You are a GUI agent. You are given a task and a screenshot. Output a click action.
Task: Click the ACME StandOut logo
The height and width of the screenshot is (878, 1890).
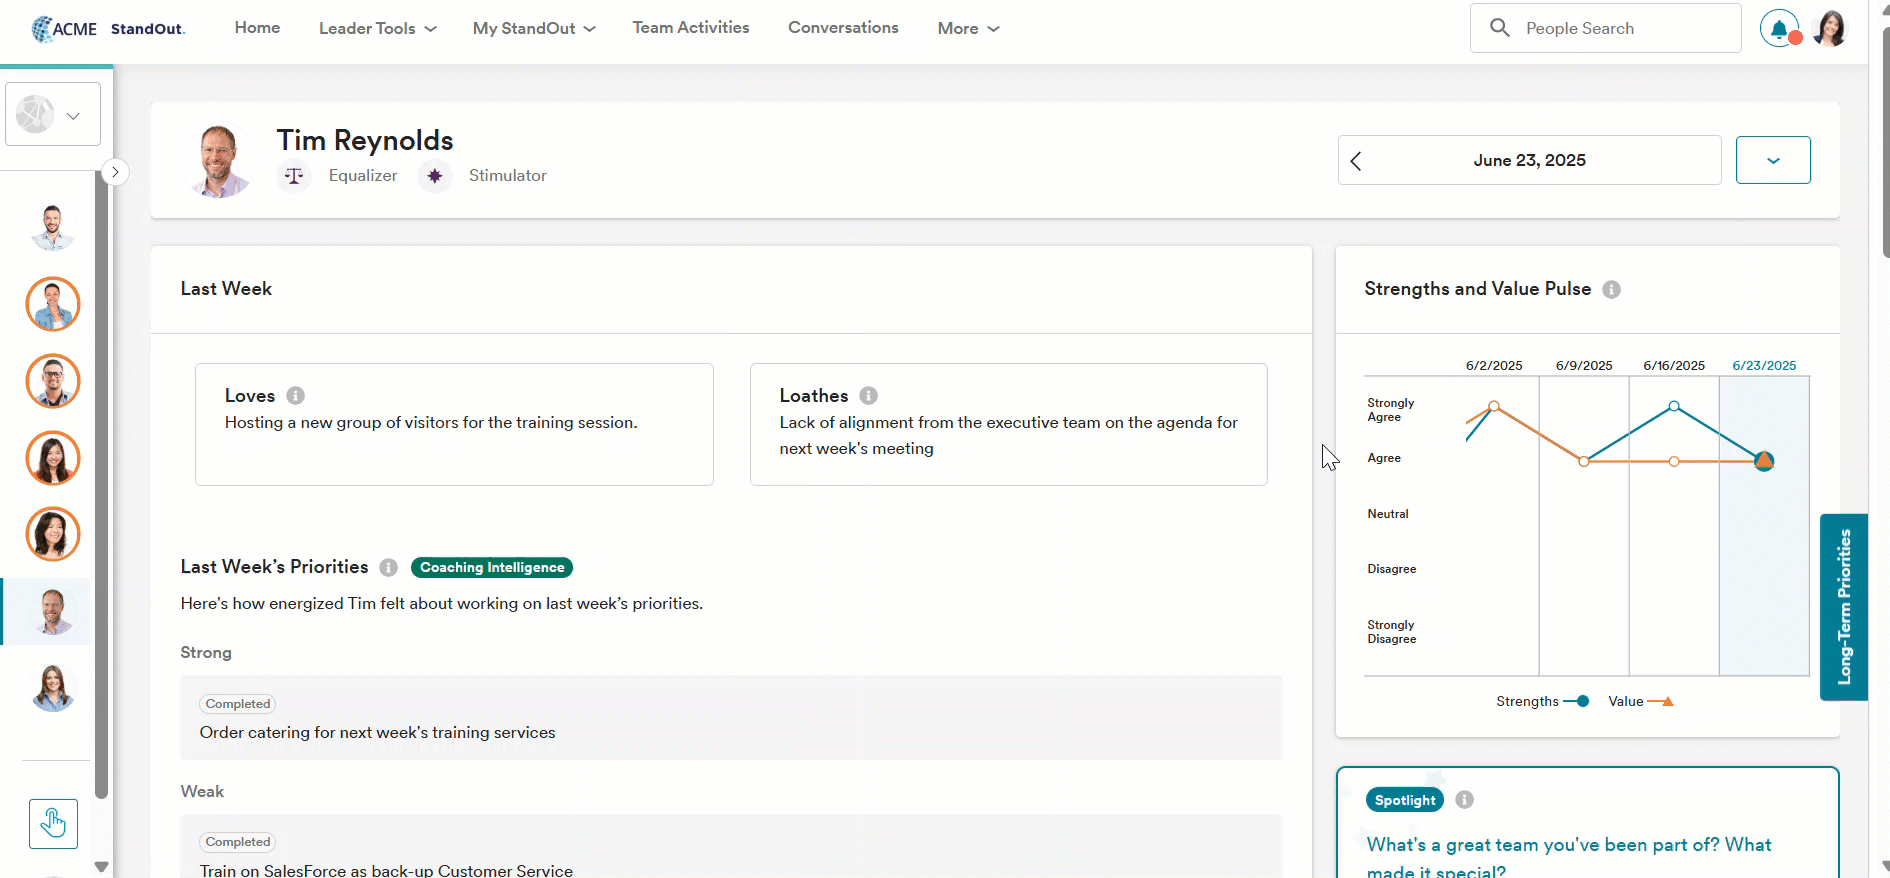tap(108, 29)
